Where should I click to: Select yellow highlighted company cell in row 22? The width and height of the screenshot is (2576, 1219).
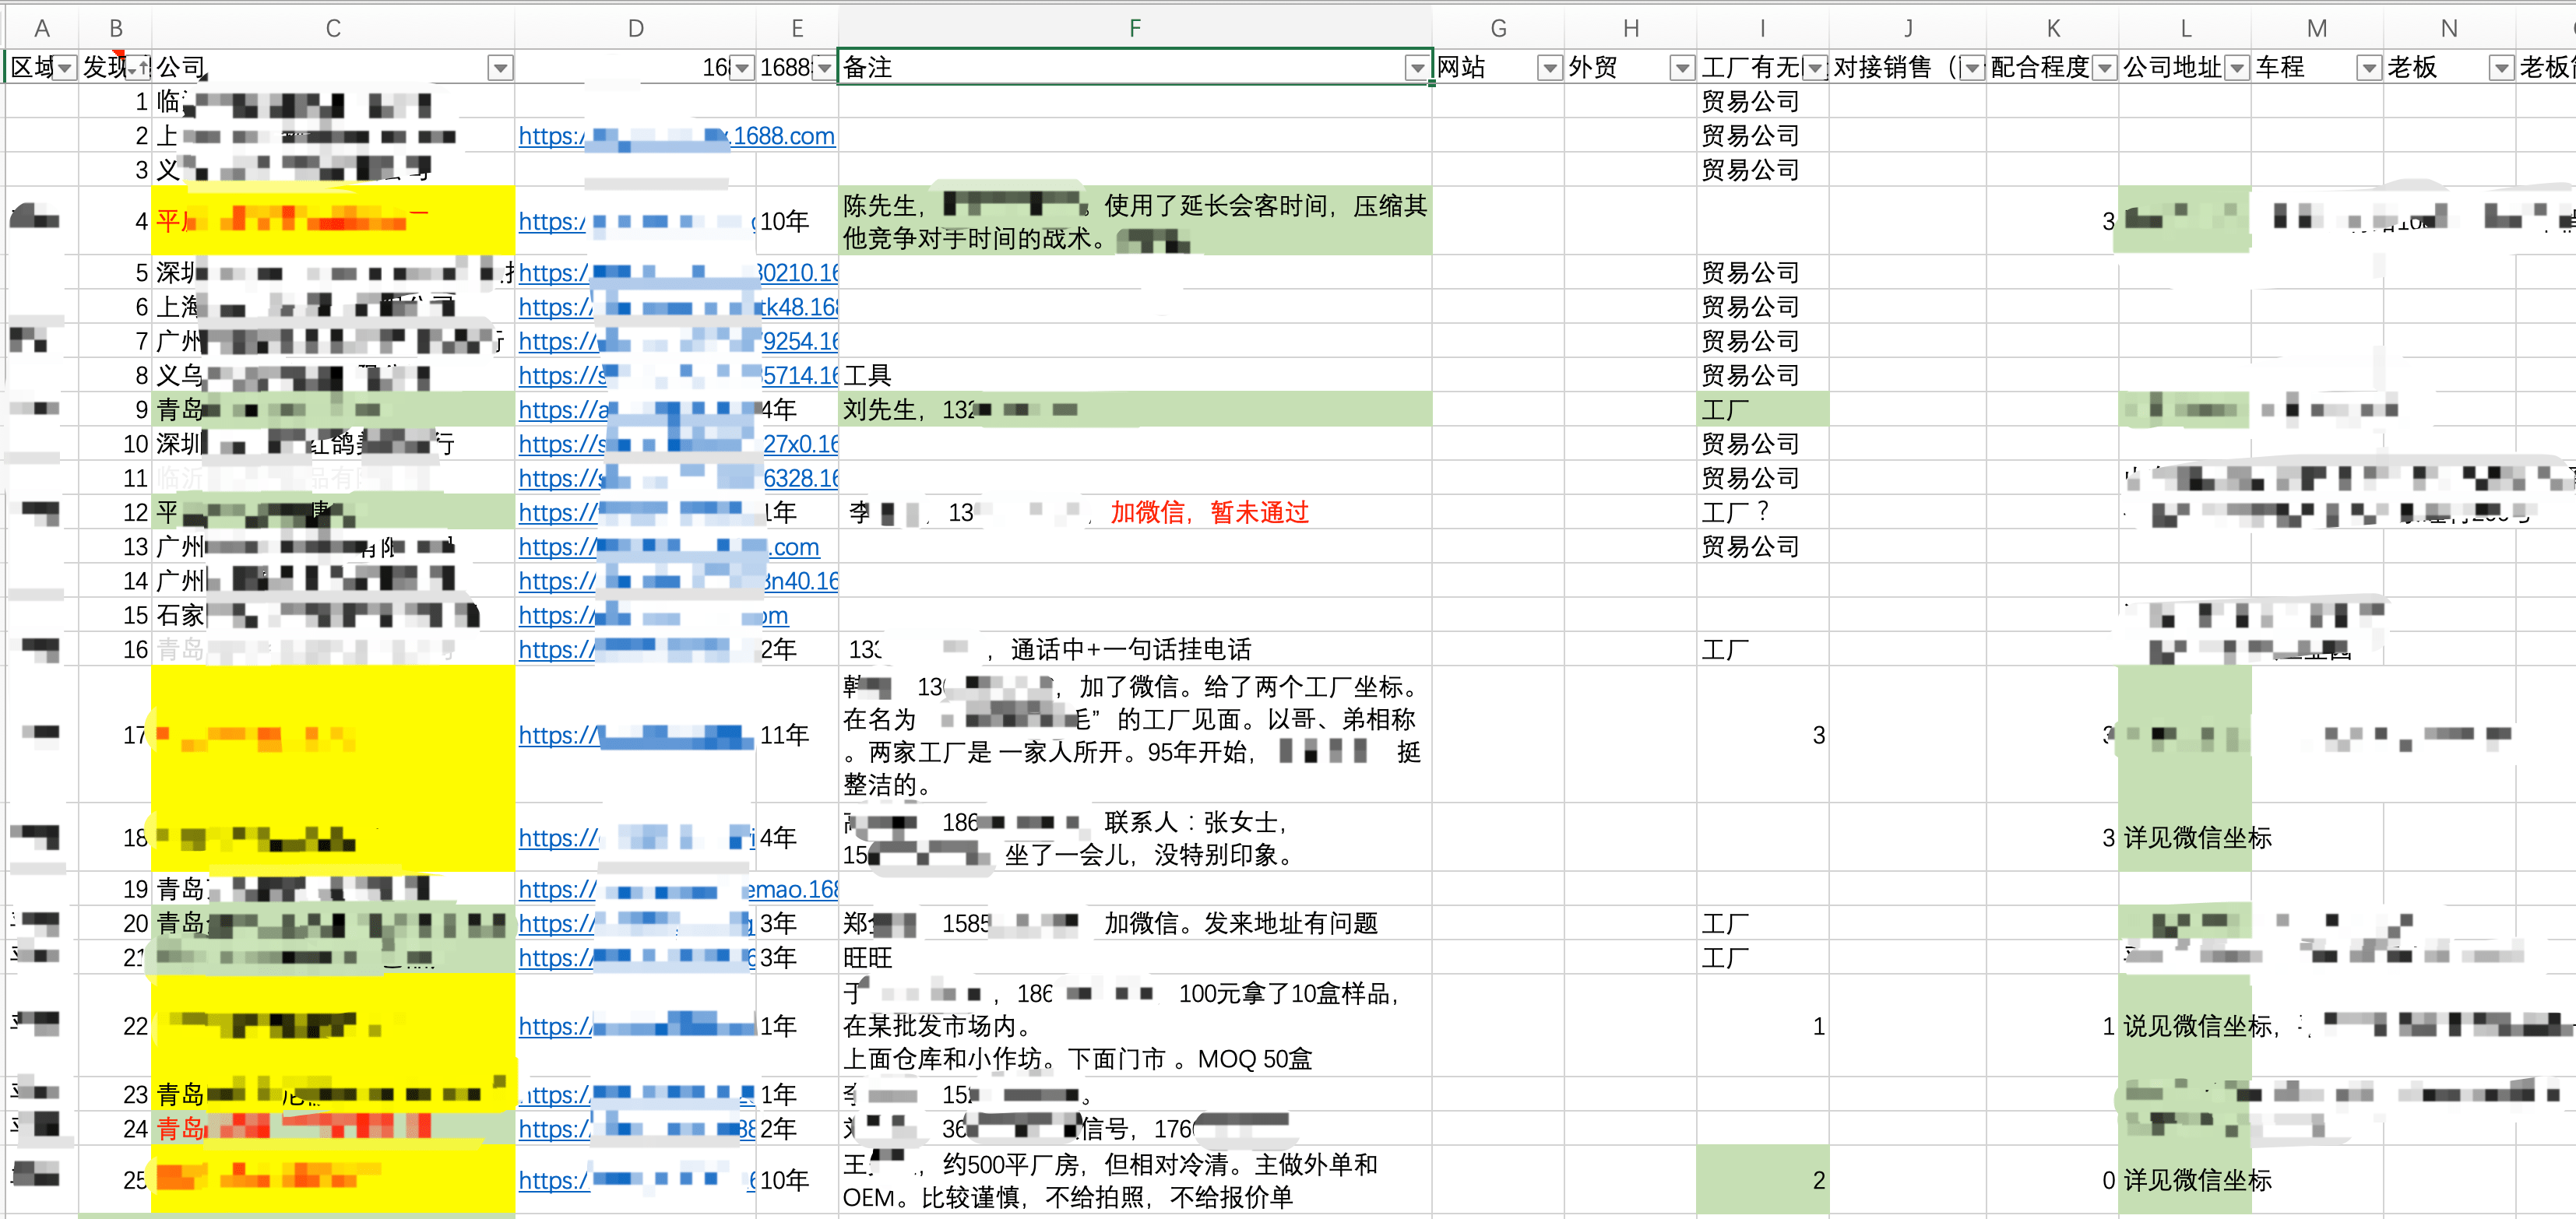click(x=333, y=1025)
